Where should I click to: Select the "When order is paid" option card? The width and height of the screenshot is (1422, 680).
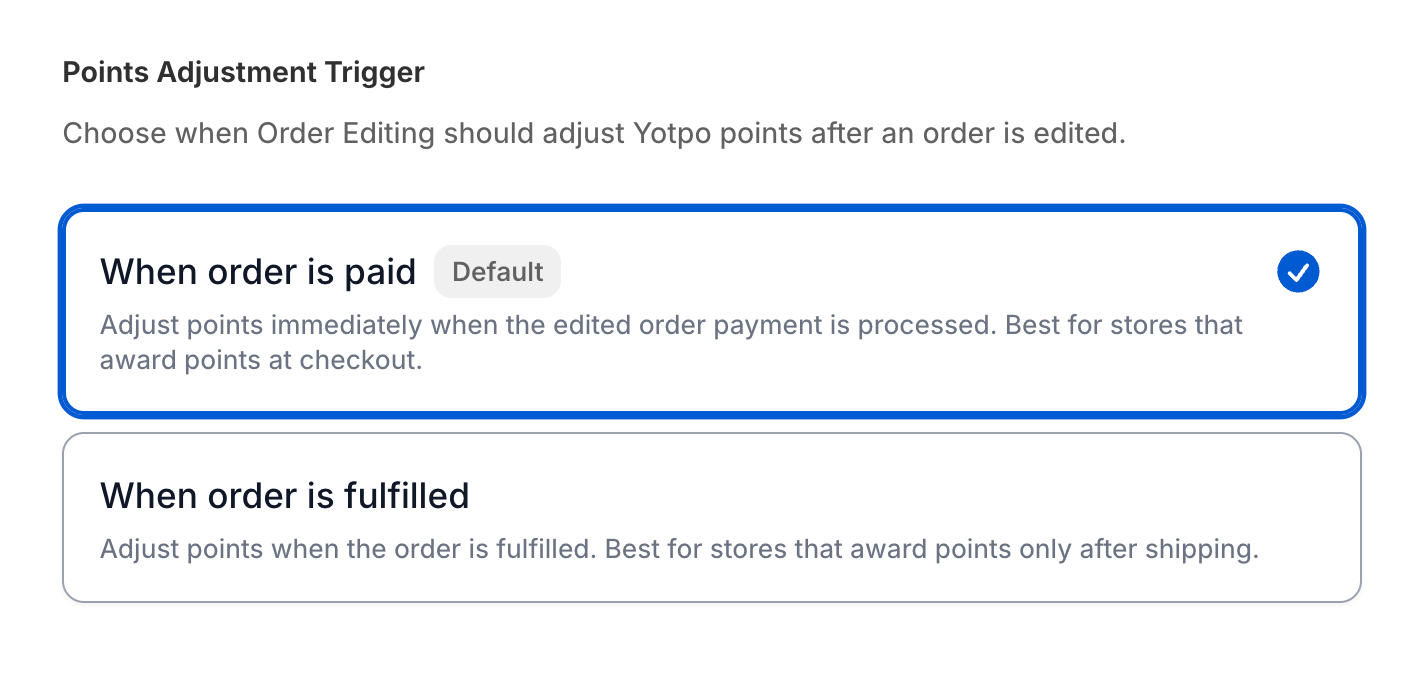[x=712, y=311]
